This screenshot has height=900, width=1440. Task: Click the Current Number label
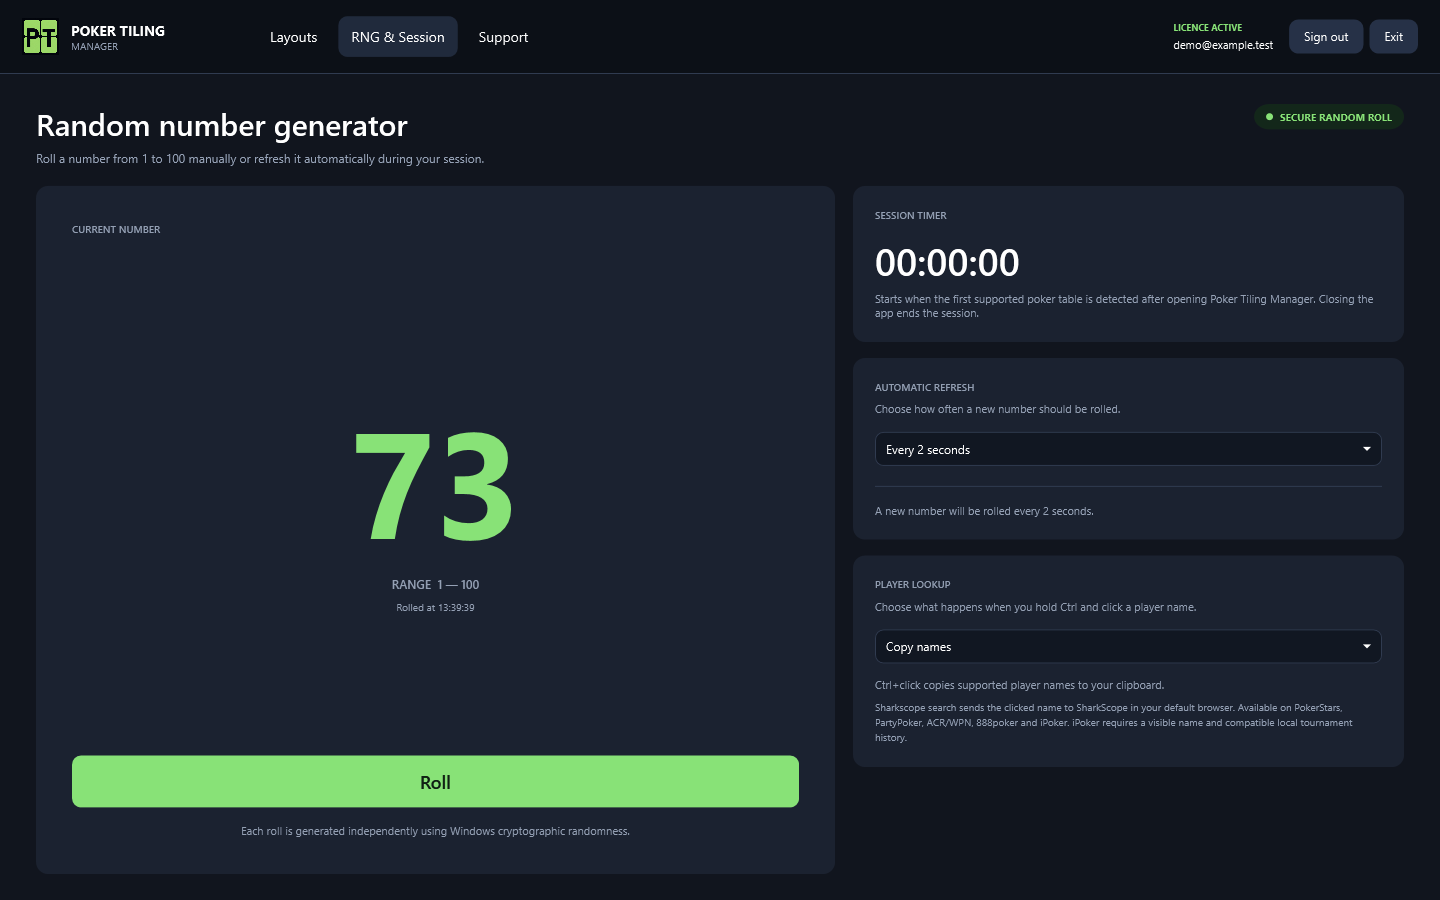pyautogui.click(x=116, y=230)
